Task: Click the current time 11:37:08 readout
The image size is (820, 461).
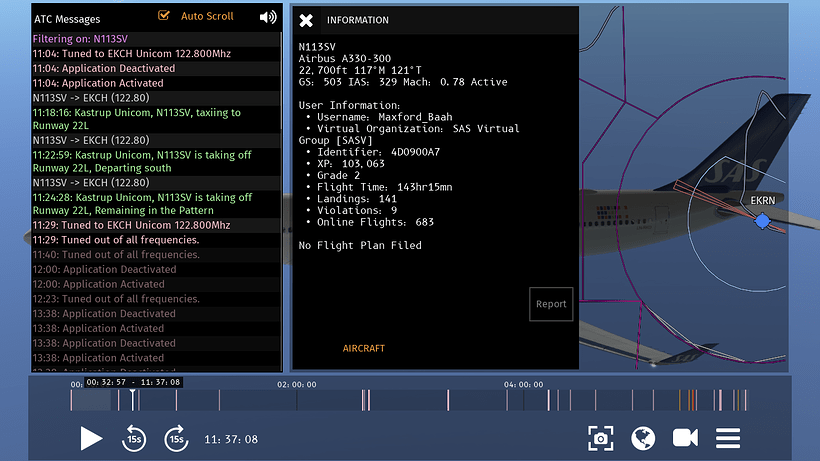Action: 231,440
